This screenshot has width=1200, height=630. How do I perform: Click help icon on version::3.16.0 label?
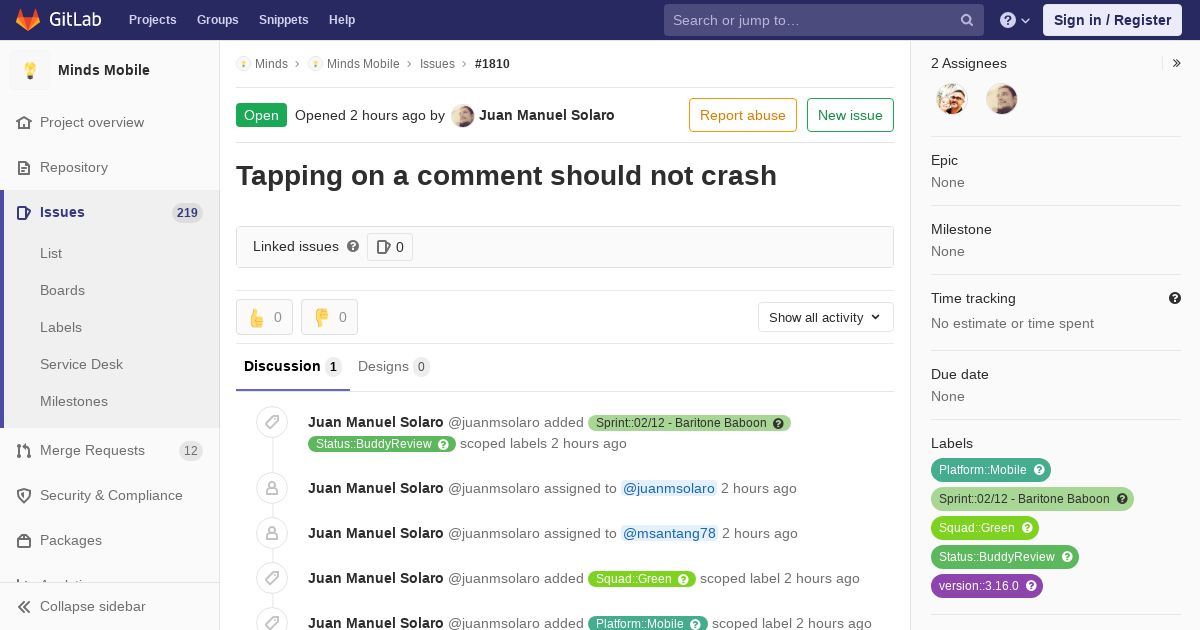[1031, 586]
